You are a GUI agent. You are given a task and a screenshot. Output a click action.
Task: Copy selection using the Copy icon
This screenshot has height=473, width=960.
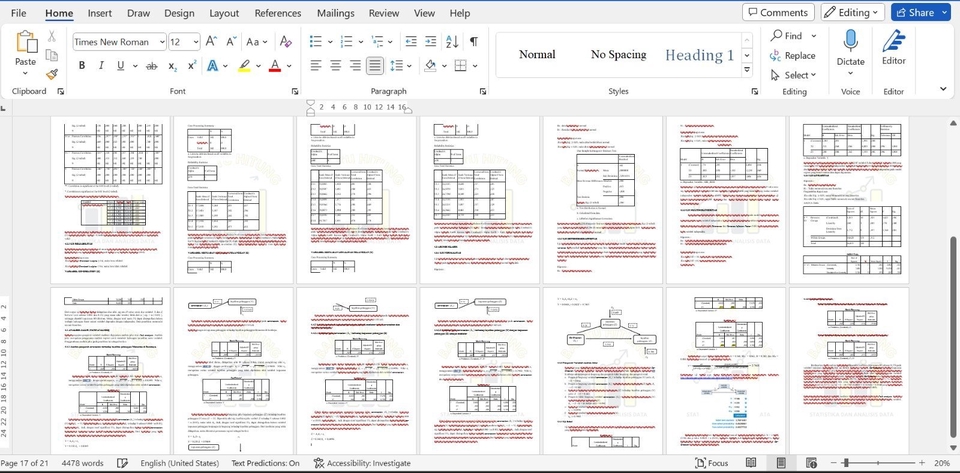click(x=52, y=56)
